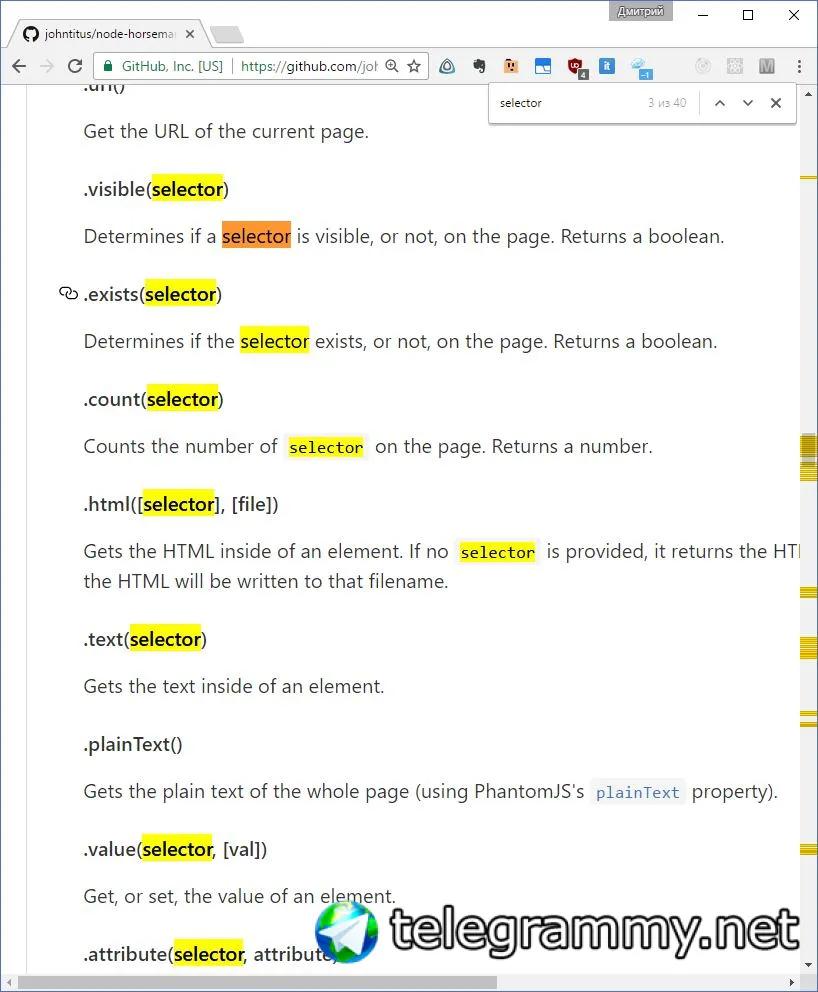Click the .visible(selector) heading
The width and height of the screenshot is (818, 992).
[156, 189]
